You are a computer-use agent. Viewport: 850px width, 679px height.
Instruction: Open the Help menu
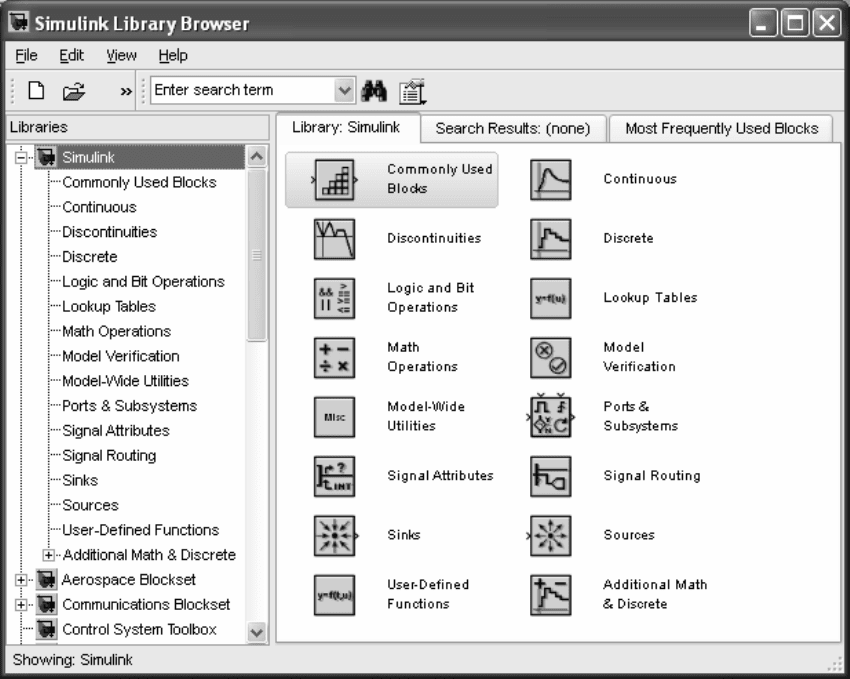pos(173,55)
